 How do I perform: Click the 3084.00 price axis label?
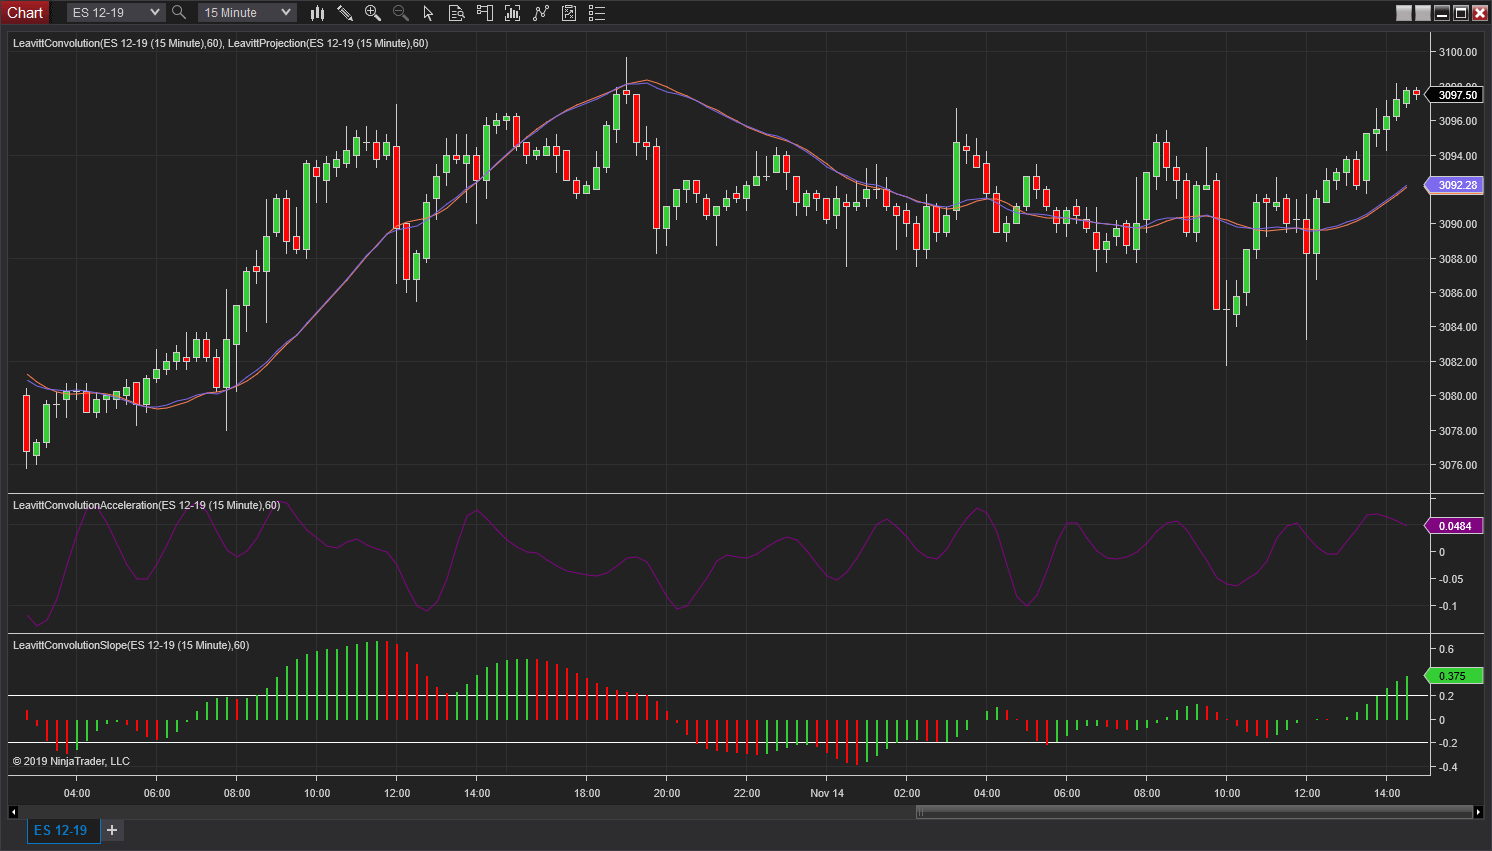pos(1458,327)
